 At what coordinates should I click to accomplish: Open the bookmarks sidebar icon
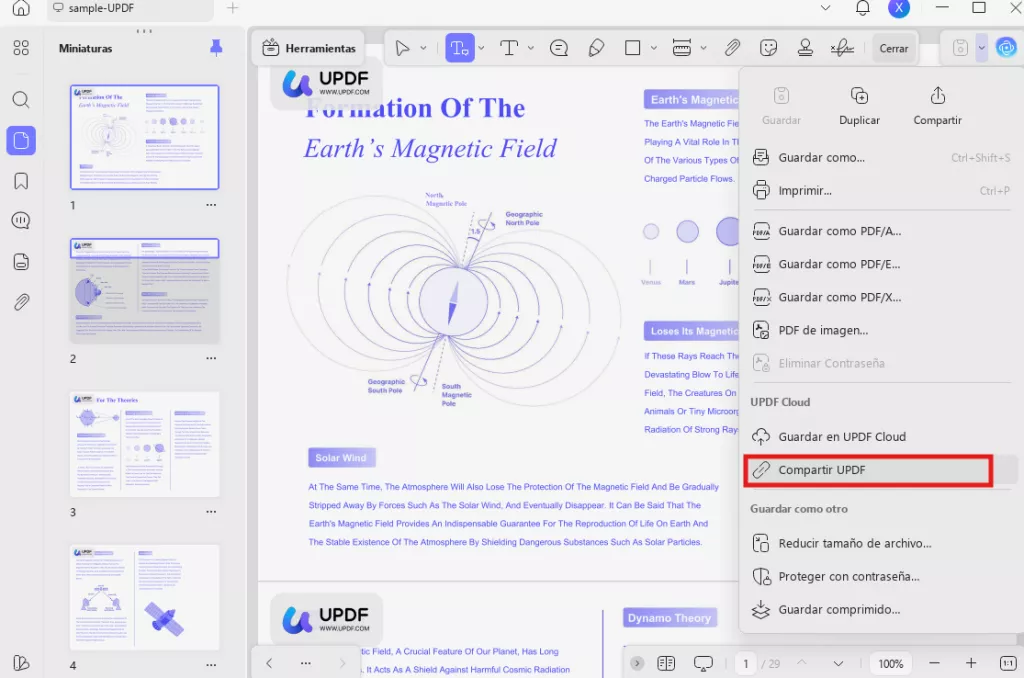(21, 181)
